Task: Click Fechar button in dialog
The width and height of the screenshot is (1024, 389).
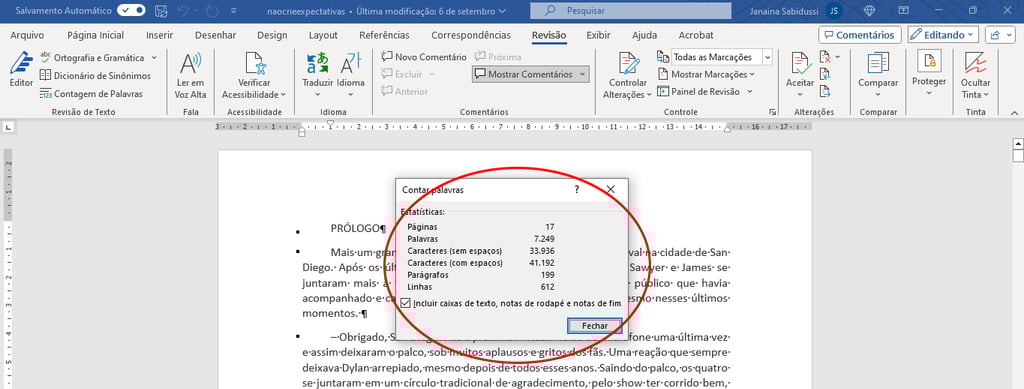Action: (x=594, y=326)
